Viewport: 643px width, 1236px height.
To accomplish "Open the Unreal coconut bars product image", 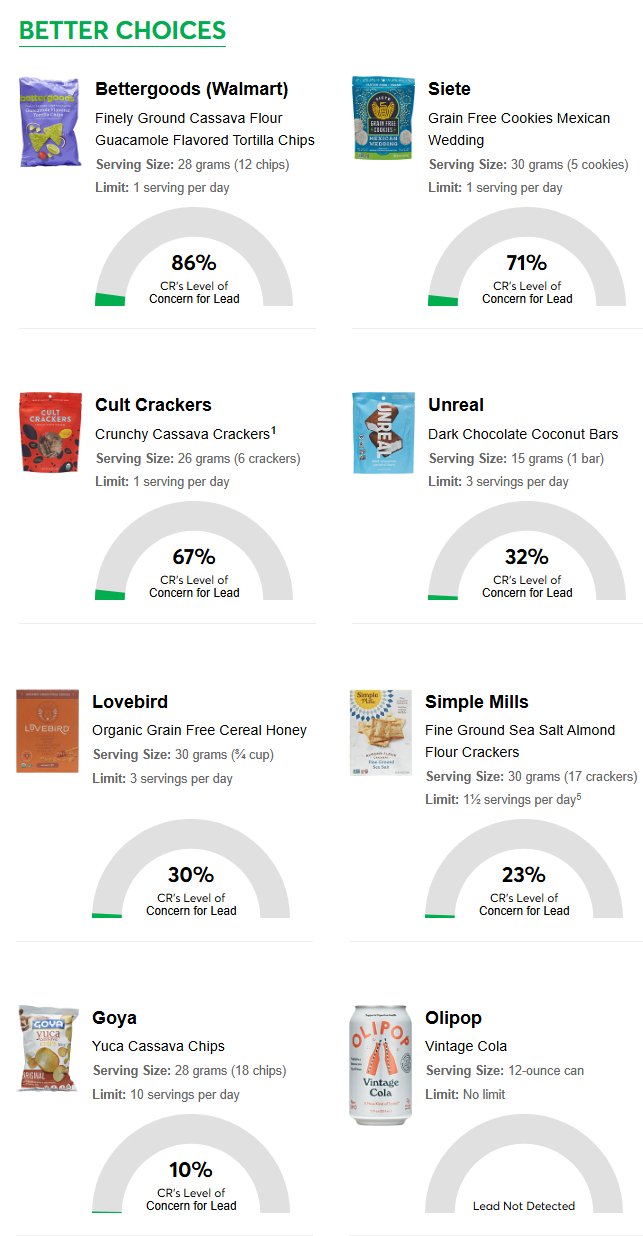I will (x=382, y=432).
